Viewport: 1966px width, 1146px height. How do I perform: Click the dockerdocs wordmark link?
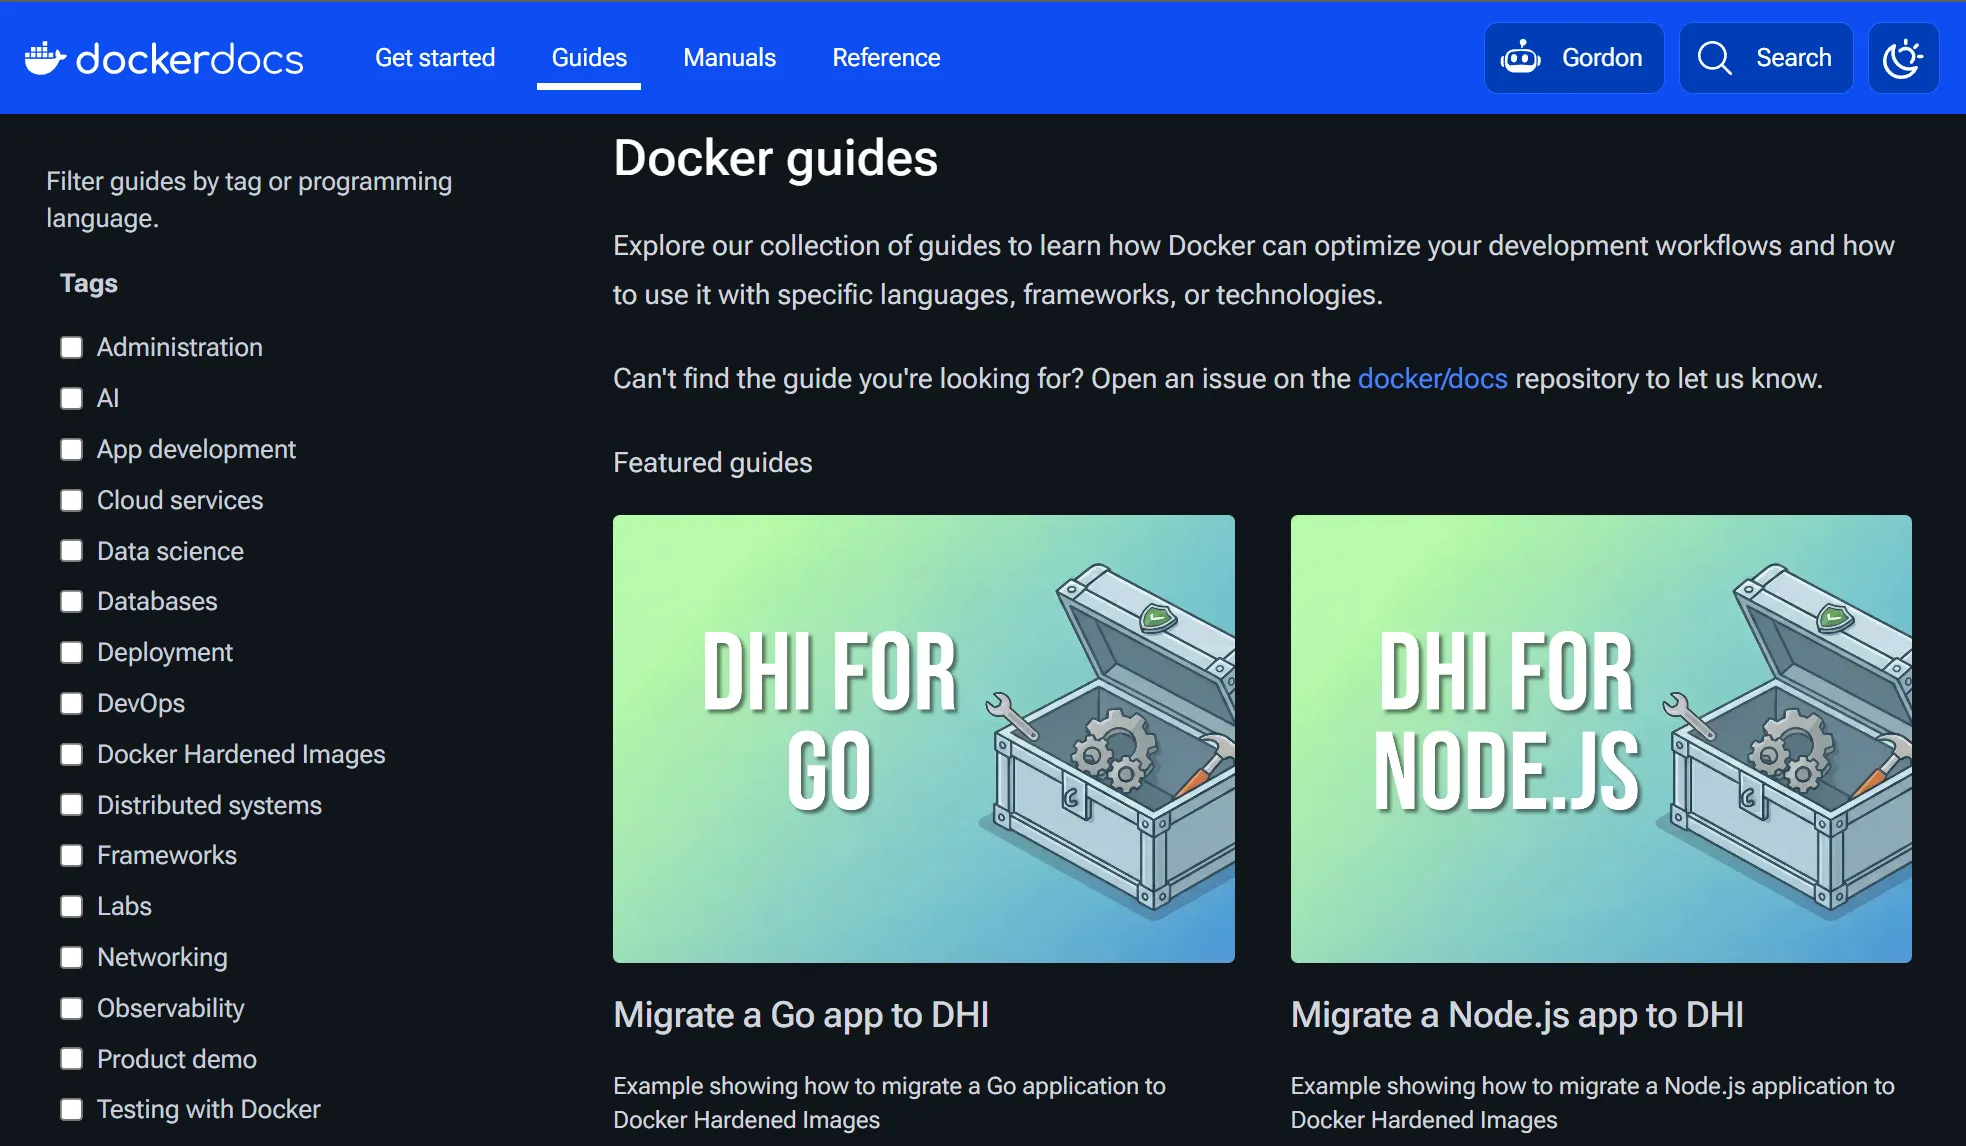point(190,59)
